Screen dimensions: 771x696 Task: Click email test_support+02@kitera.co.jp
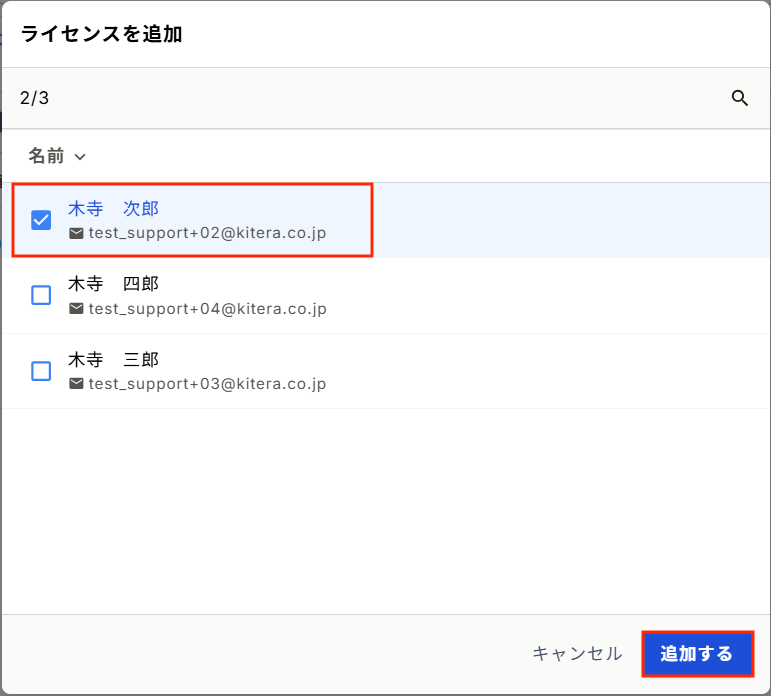pos(207,233)
